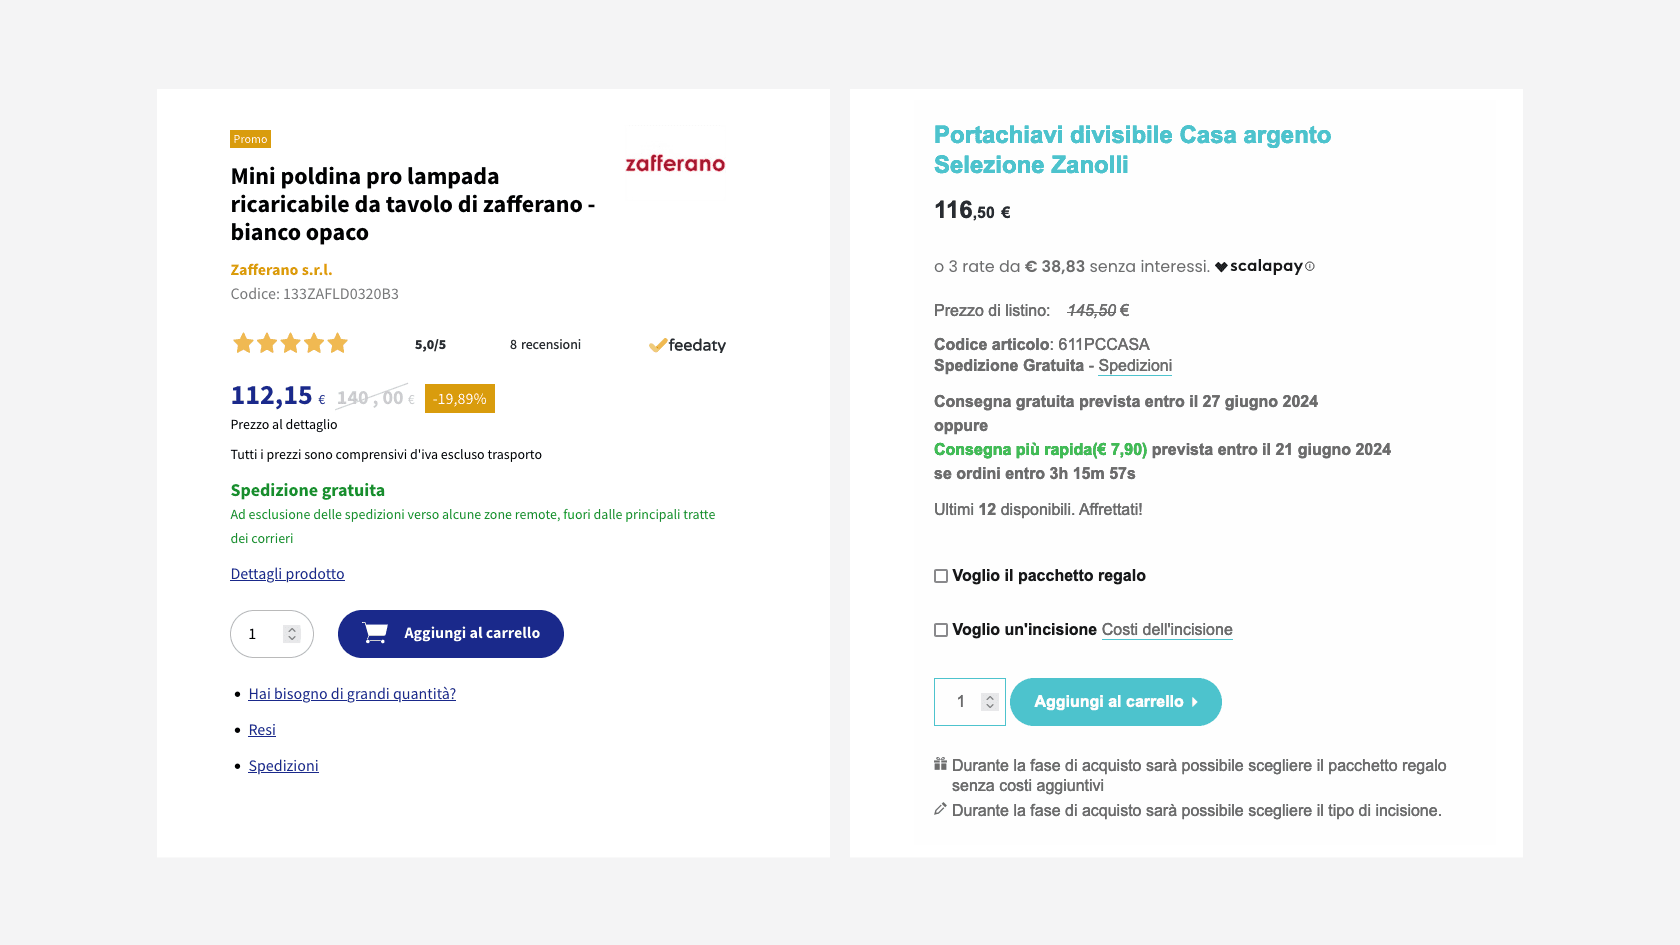Click the lamp quantity input field
Screen dimensions: 1680x945
click(260, 634)
